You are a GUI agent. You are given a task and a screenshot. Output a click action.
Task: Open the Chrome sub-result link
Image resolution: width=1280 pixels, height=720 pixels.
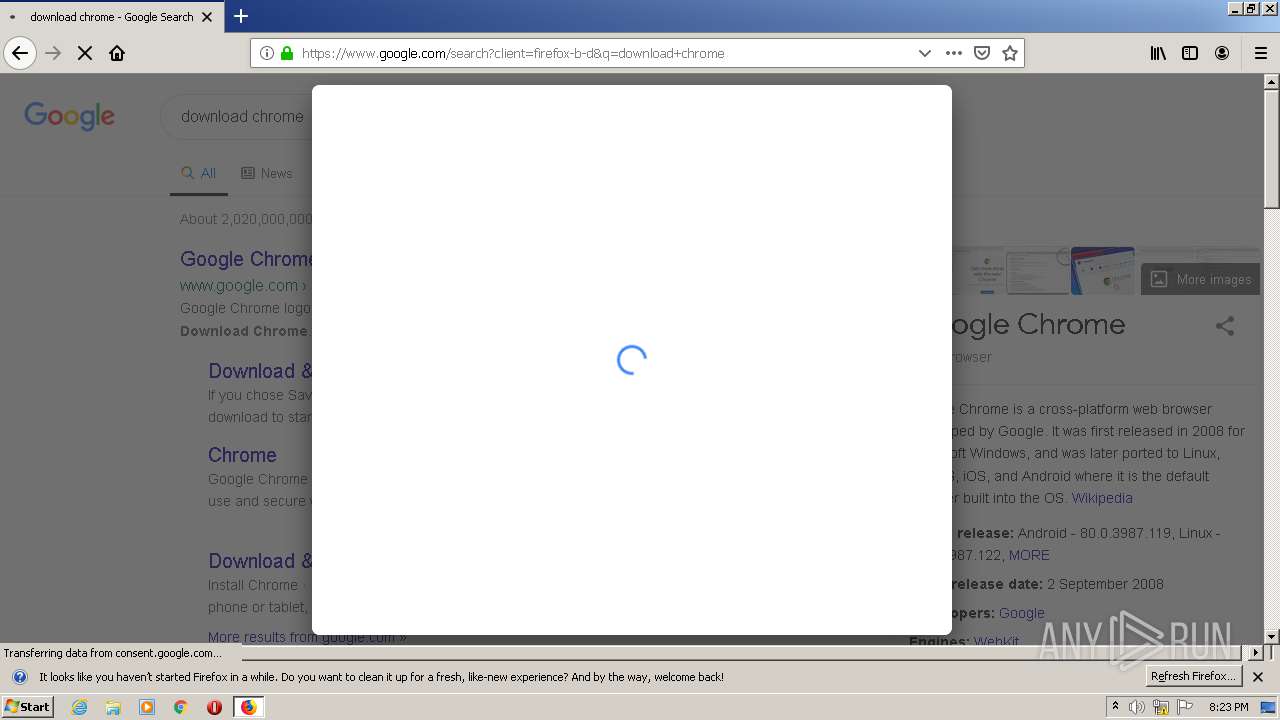tap(242, 455)
